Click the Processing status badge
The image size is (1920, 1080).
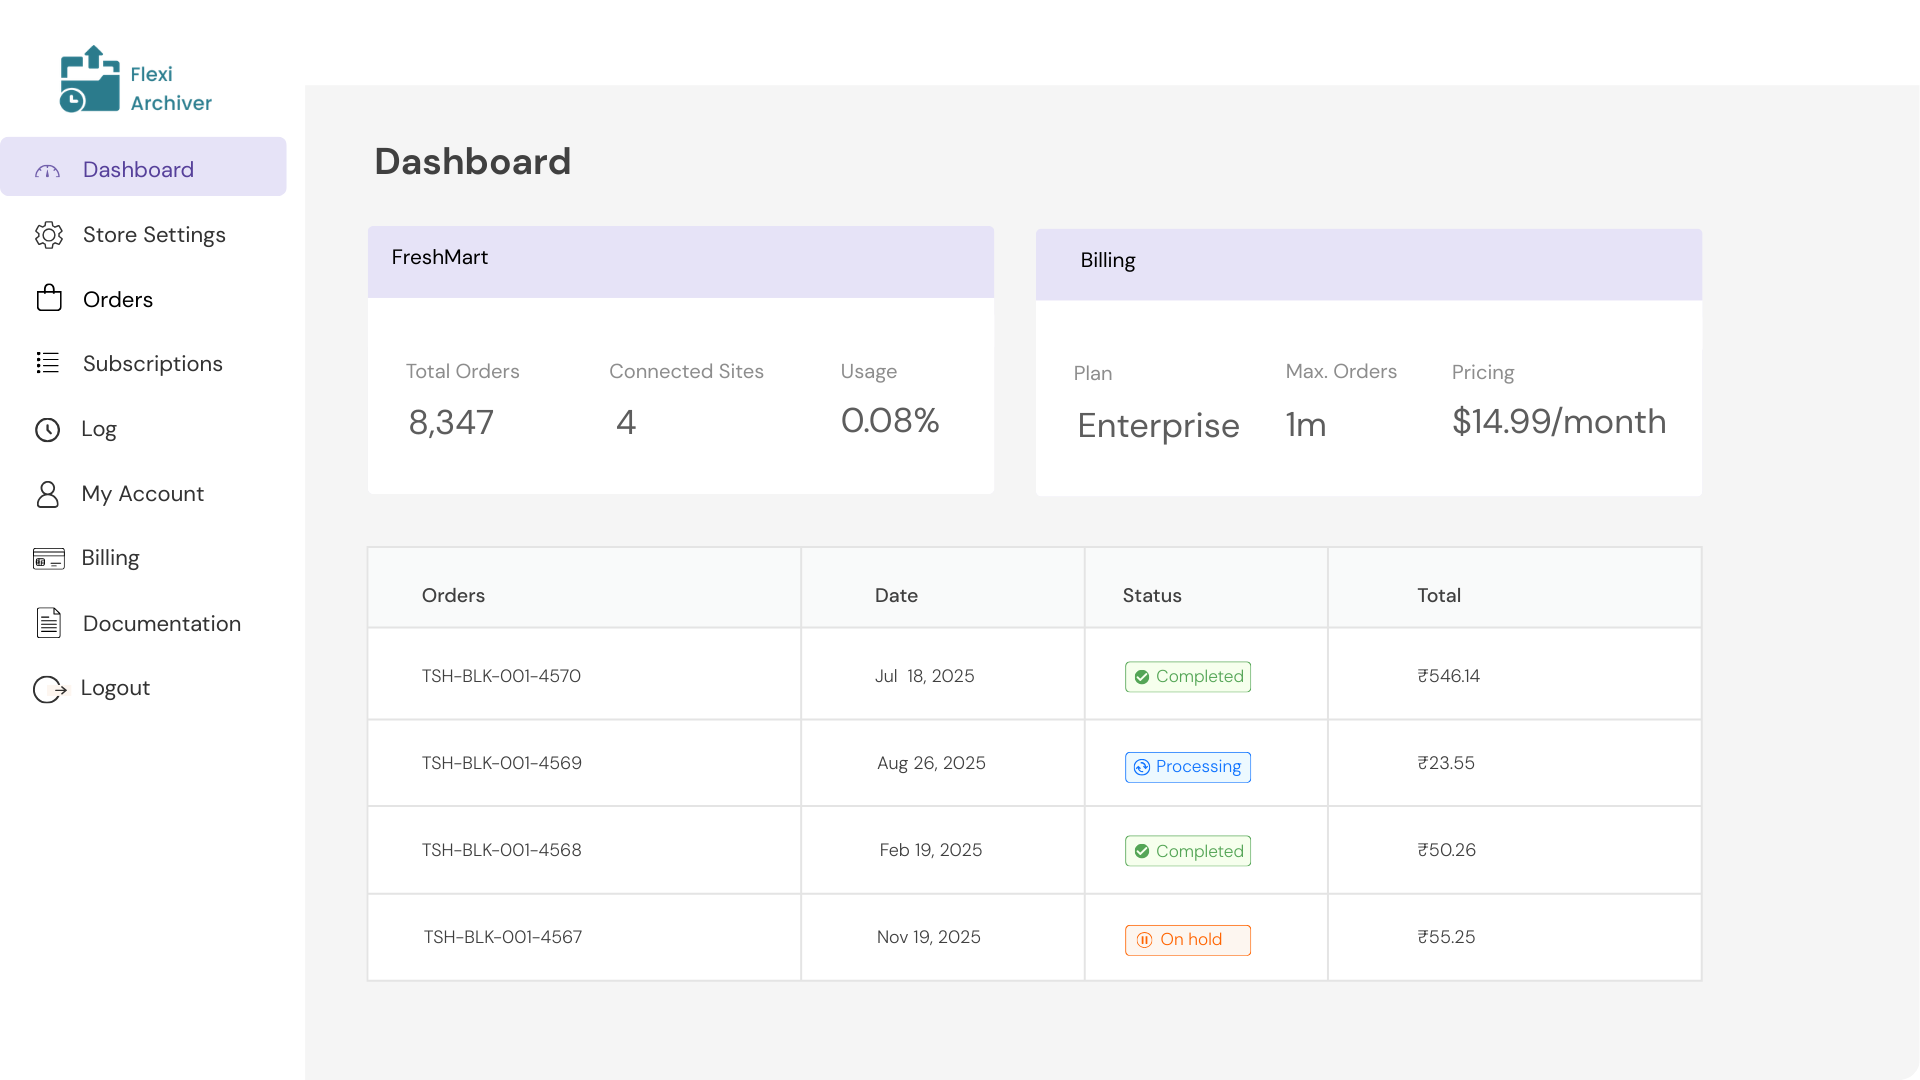[1187, 767]
